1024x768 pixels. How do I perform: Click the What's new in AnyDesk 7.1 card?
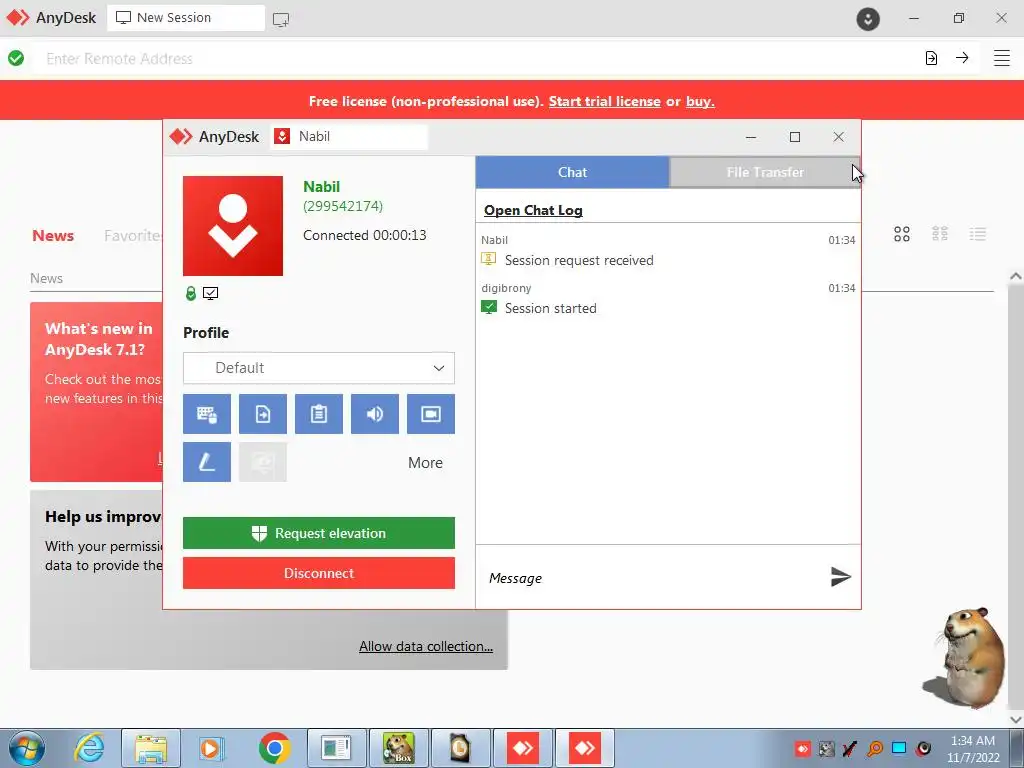click(97, 392)
